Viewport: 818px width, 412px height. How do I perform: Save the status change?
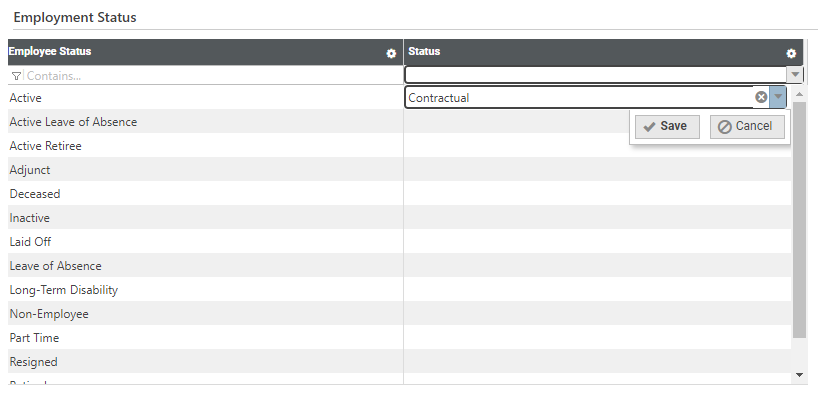pyautogui.click(x=667, y=127)
